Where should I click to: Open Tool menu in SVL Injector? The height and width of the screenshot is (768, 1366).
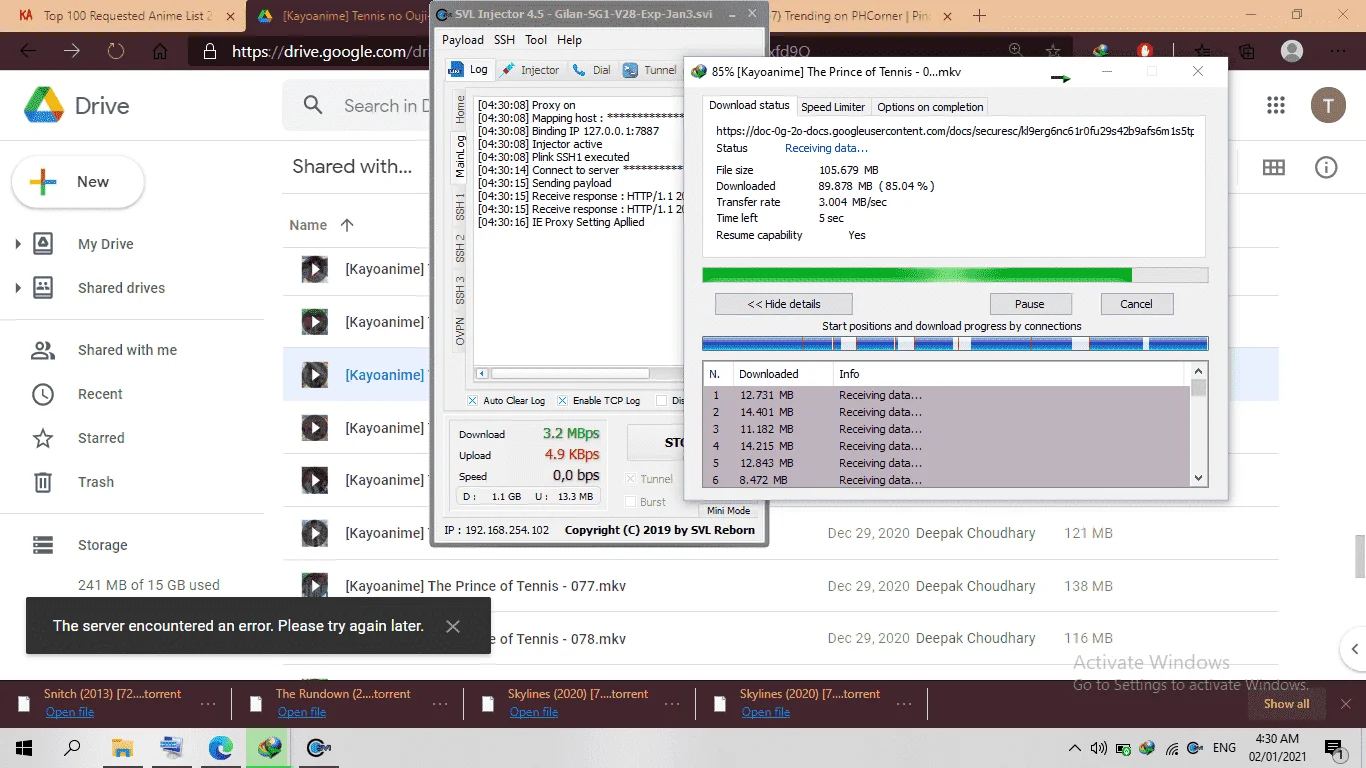coord(536,40)
